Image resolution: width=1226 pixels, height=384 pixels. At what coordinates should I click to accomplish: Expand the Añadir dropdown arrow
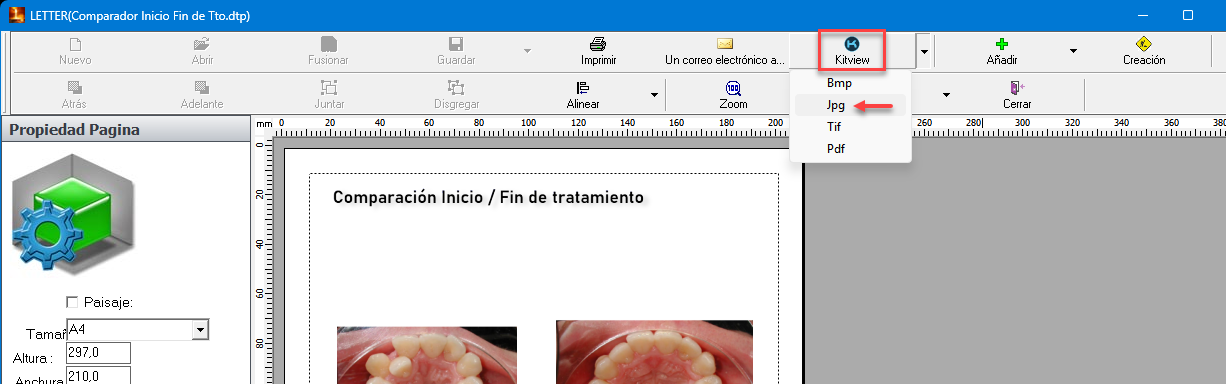(1073, 51)
